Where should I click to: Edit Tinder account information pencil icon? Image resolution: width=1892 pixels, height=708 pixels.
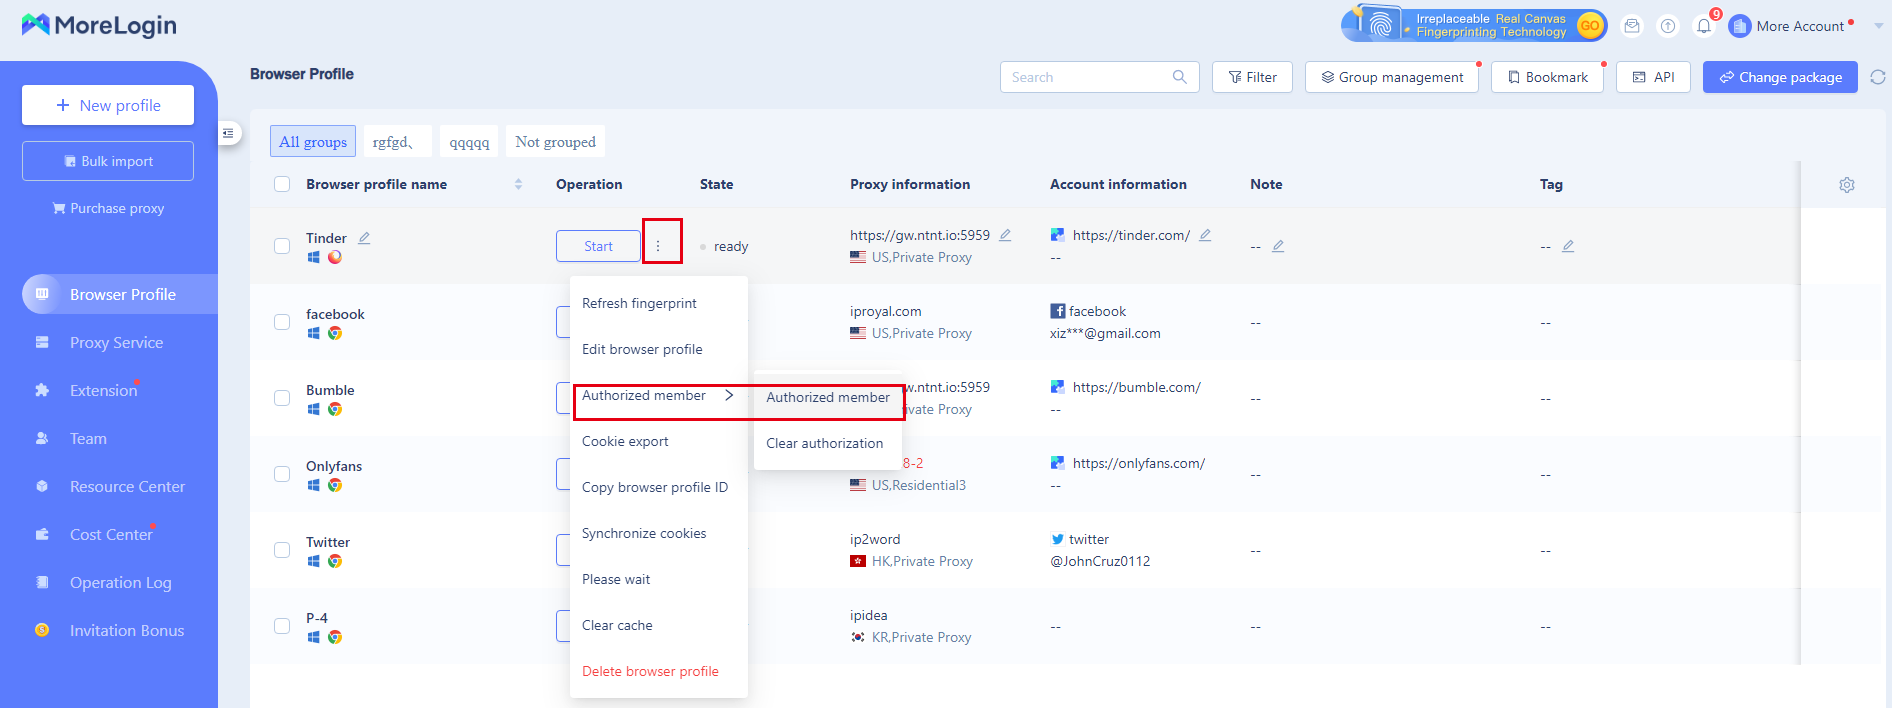tap(1205, 235)
